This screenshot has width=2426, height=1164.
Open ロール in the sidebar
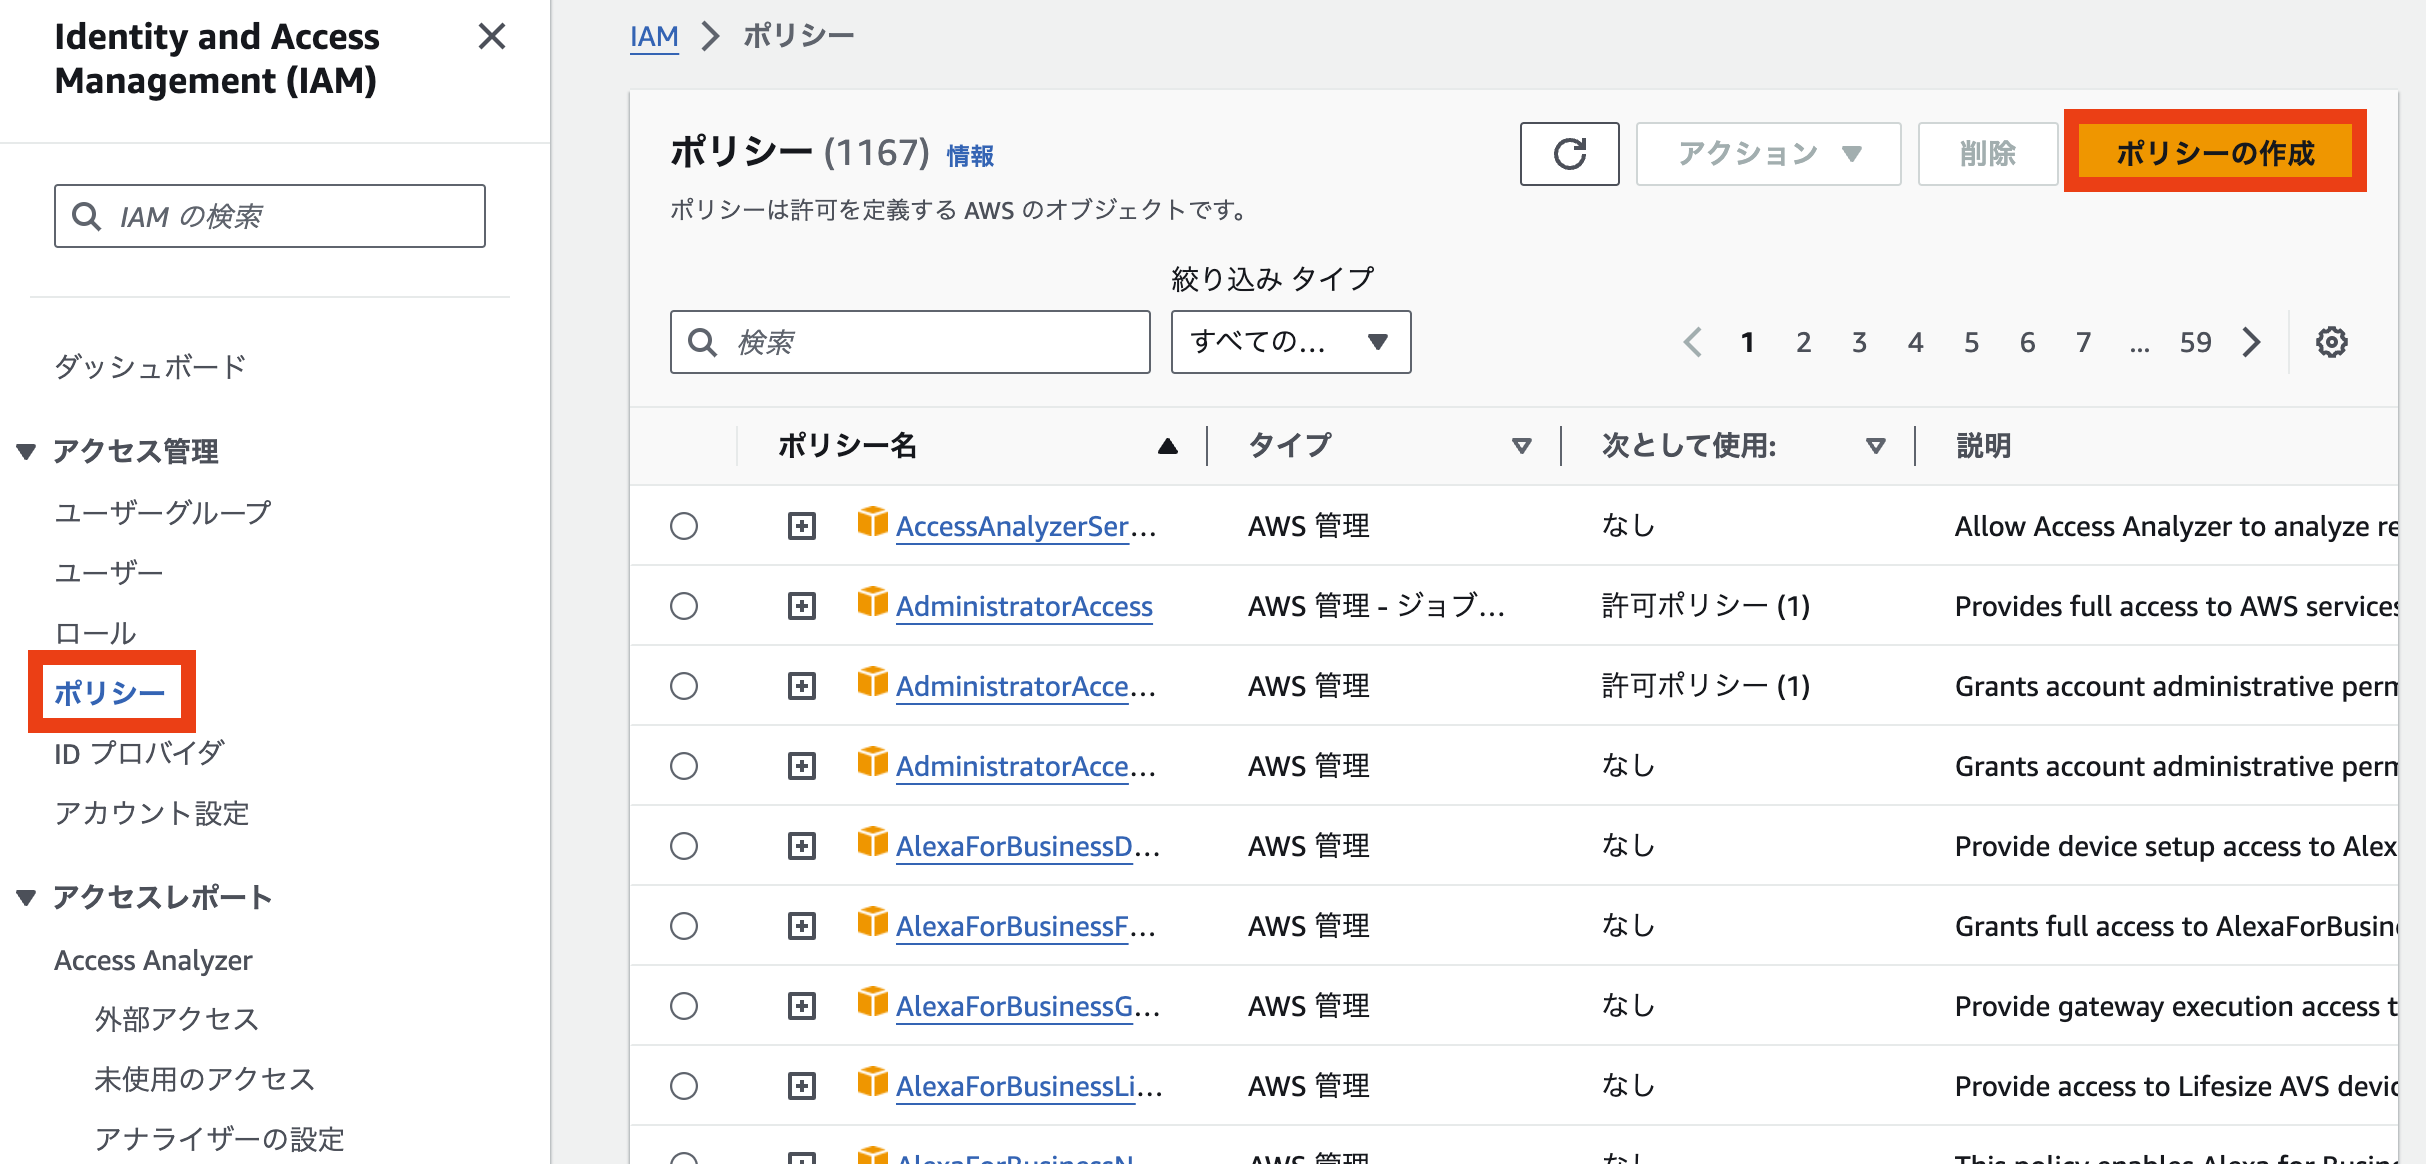[96, 632]
